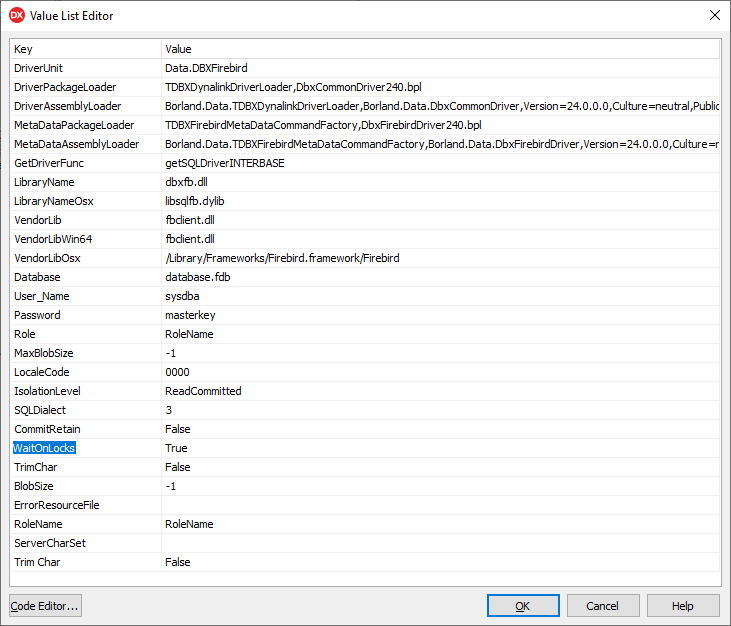Select the RoleName key cell
This screenshot has height=626, width=731.
click(x=86, y=524)
